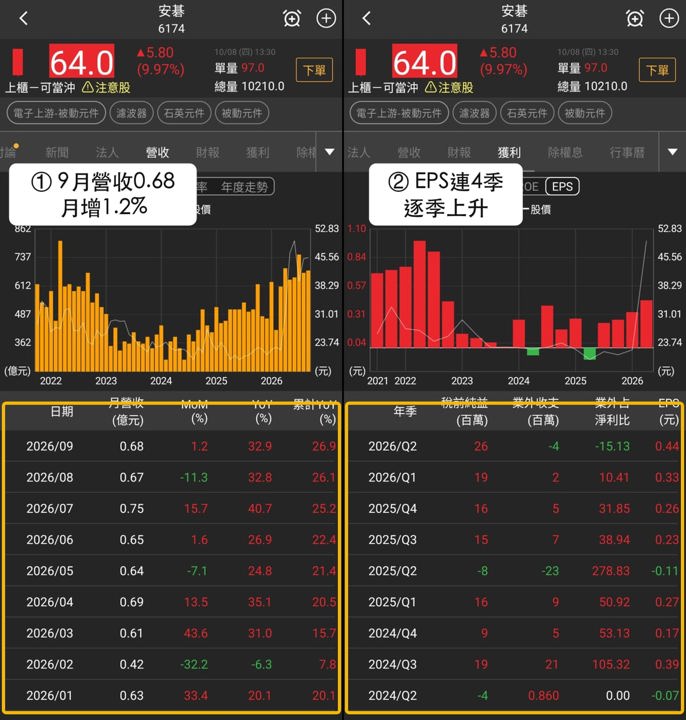Tap the 43.6 MoM value
686x720 pixels.
click(x=196, y=633)
